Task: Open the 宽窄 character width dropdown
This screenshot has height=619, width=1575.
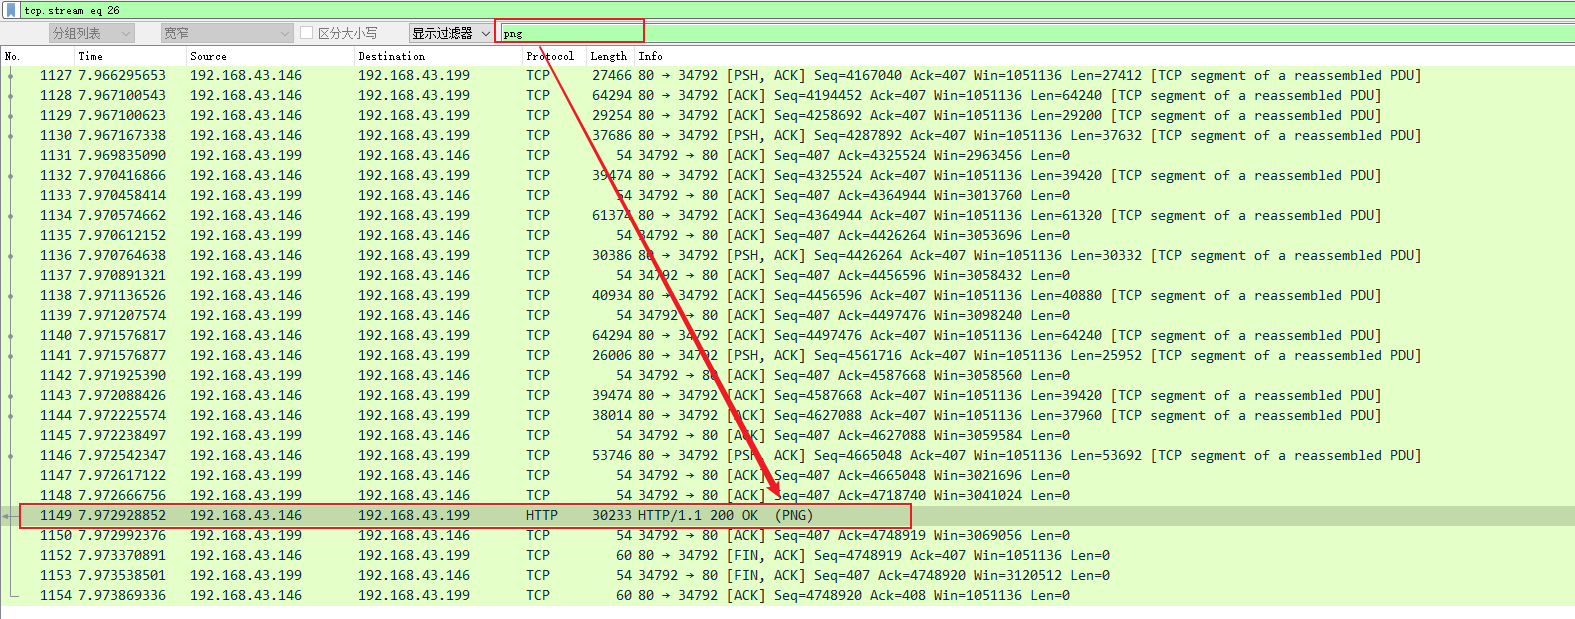Action: pyautogui.click(x=226, y=33)
